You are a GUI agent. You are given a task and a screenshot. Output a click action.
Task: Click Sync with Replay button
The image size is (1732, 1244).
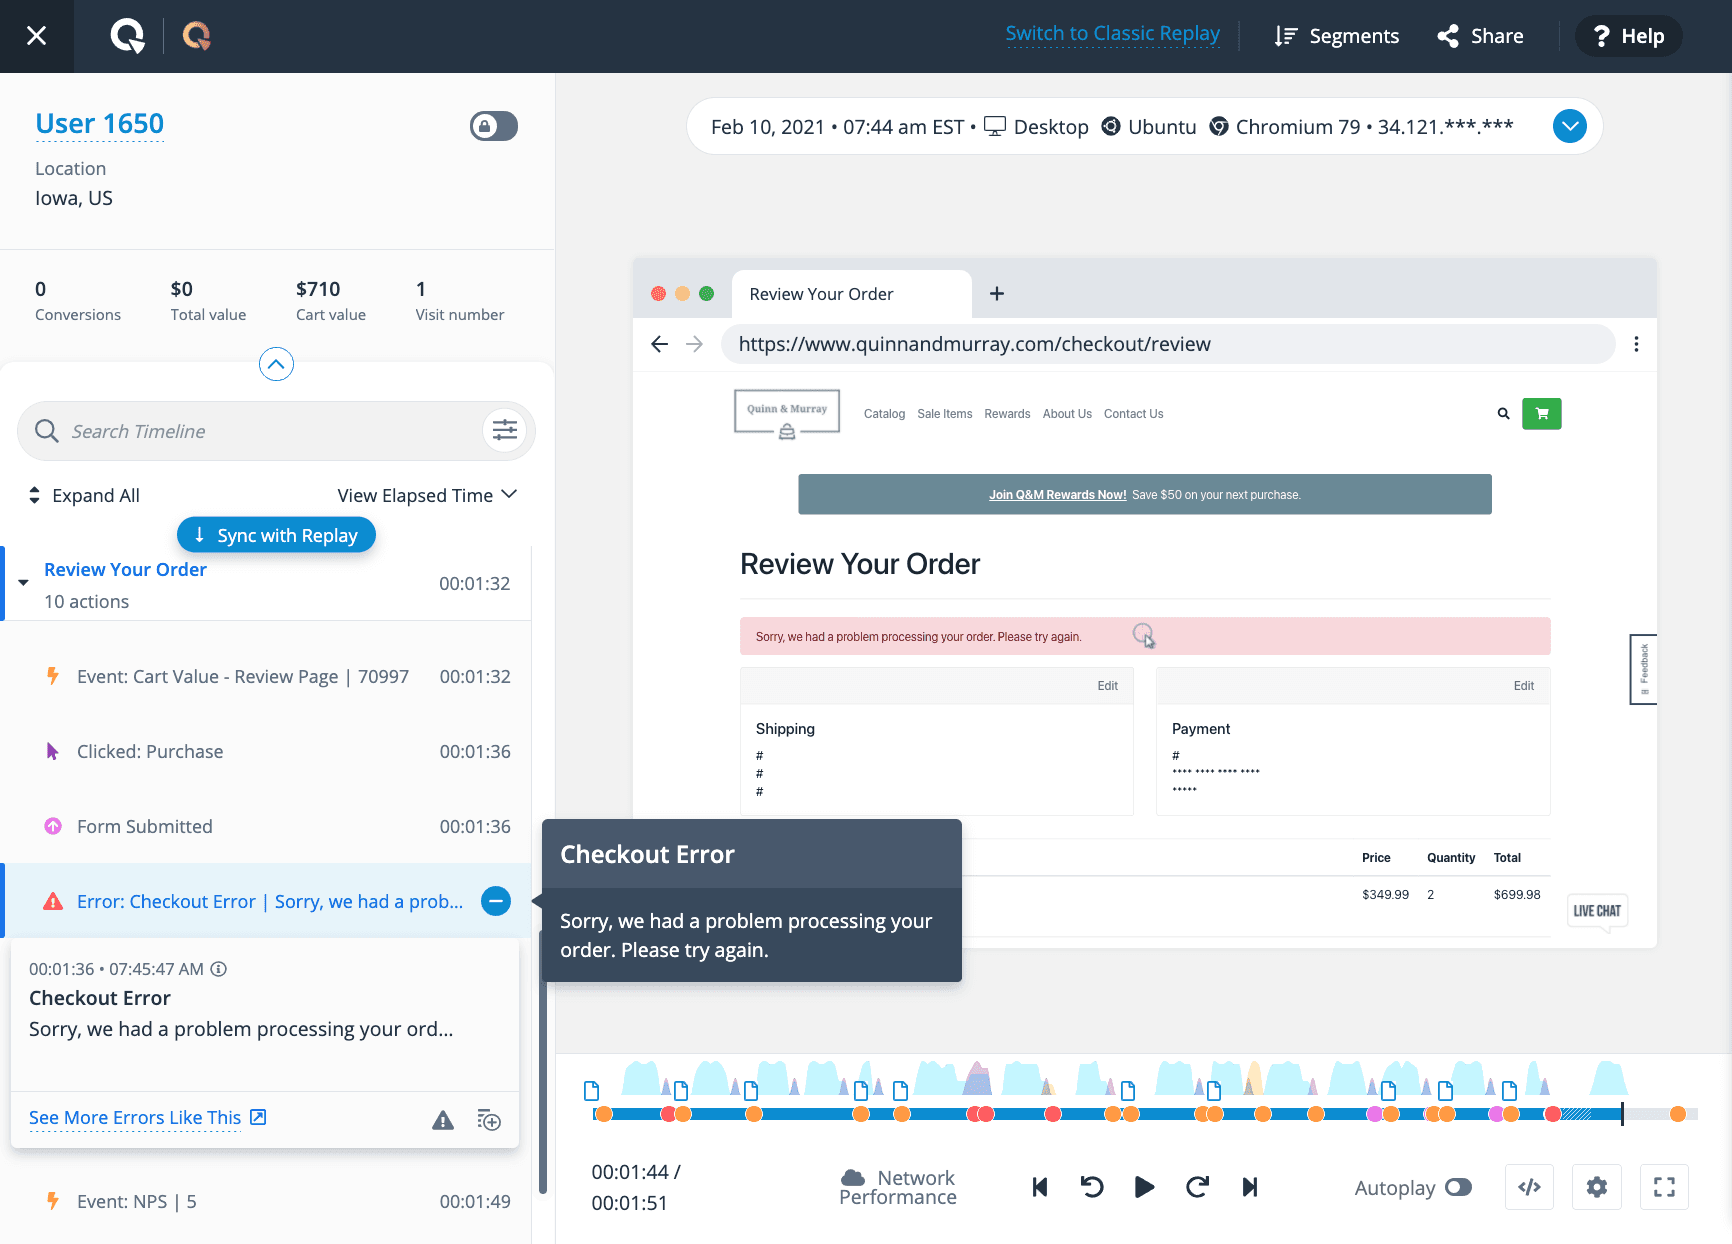coord(276,535)
